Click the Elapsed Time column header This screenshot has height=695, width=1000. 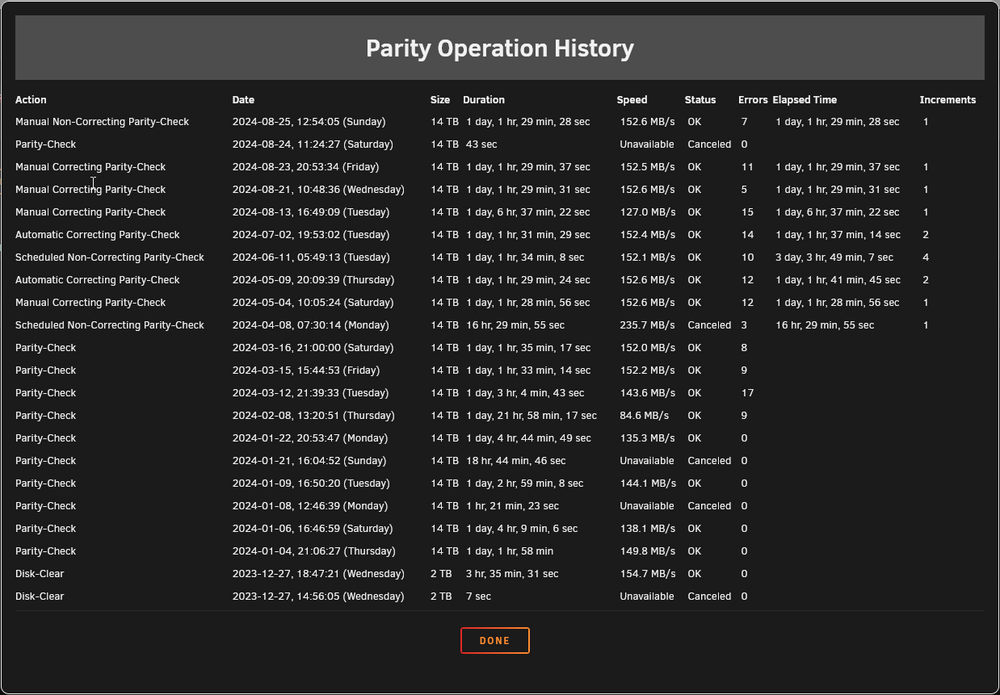(805, 99)
